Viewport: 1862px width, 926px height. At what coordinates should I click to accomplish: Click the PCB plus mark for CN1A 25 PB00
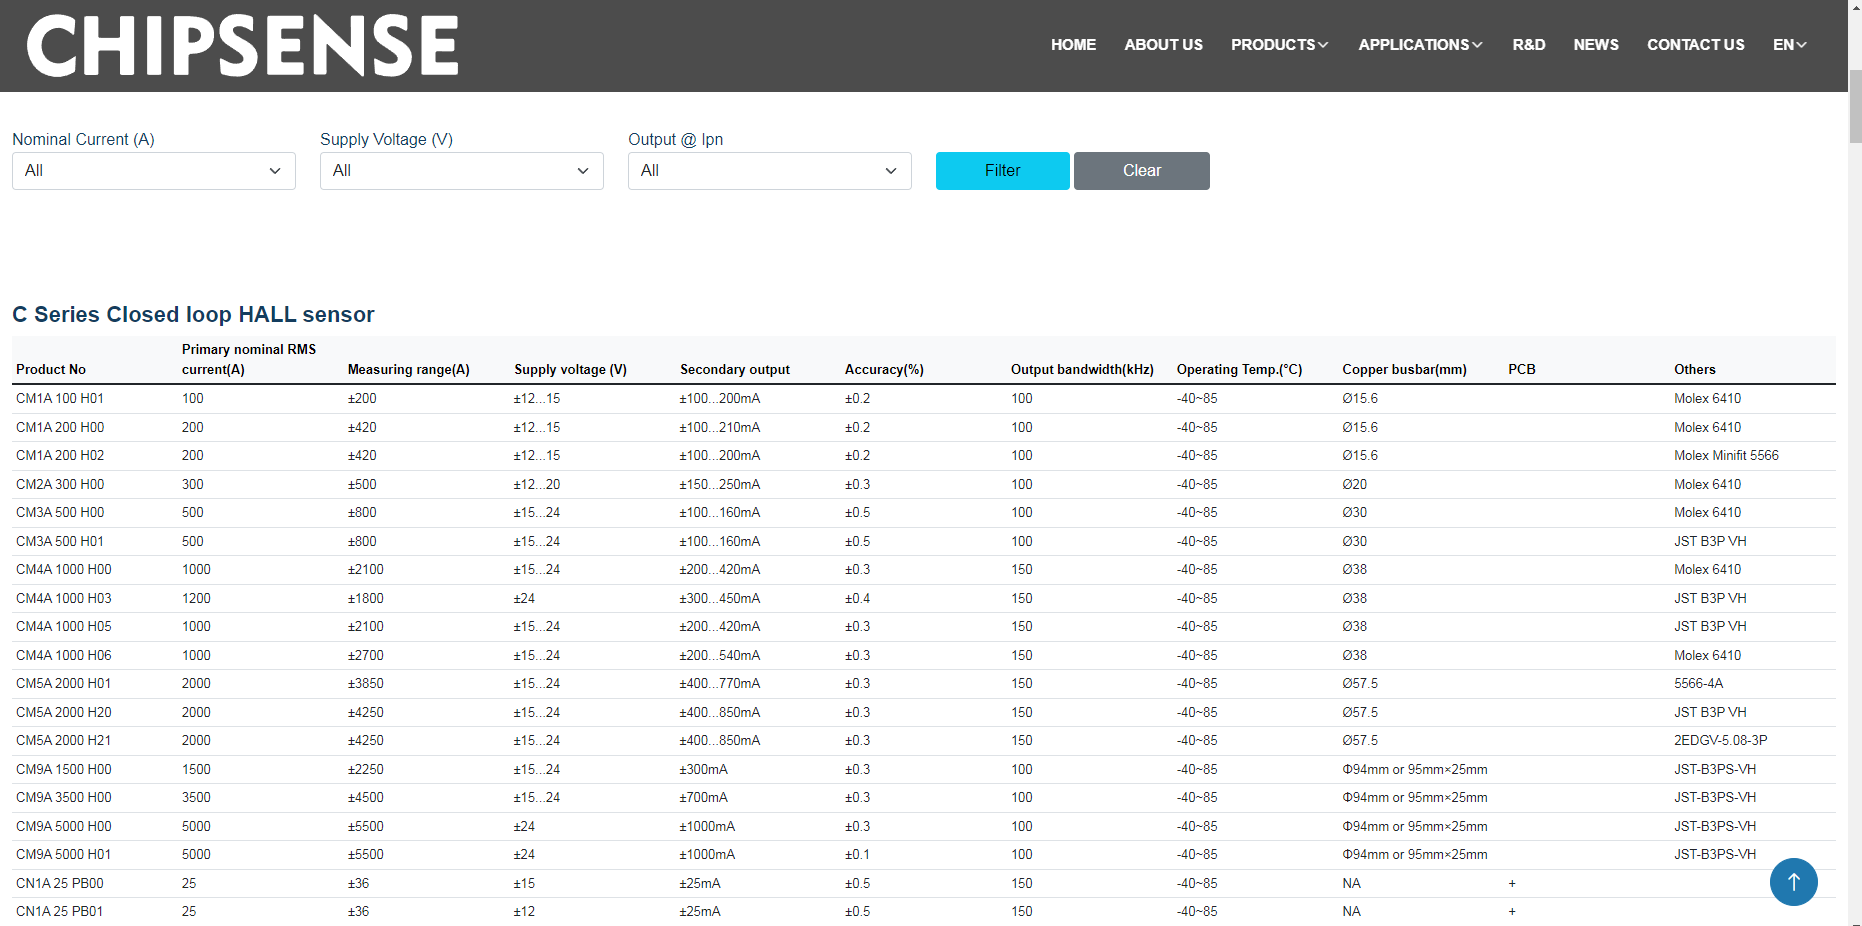[1512, 883]
